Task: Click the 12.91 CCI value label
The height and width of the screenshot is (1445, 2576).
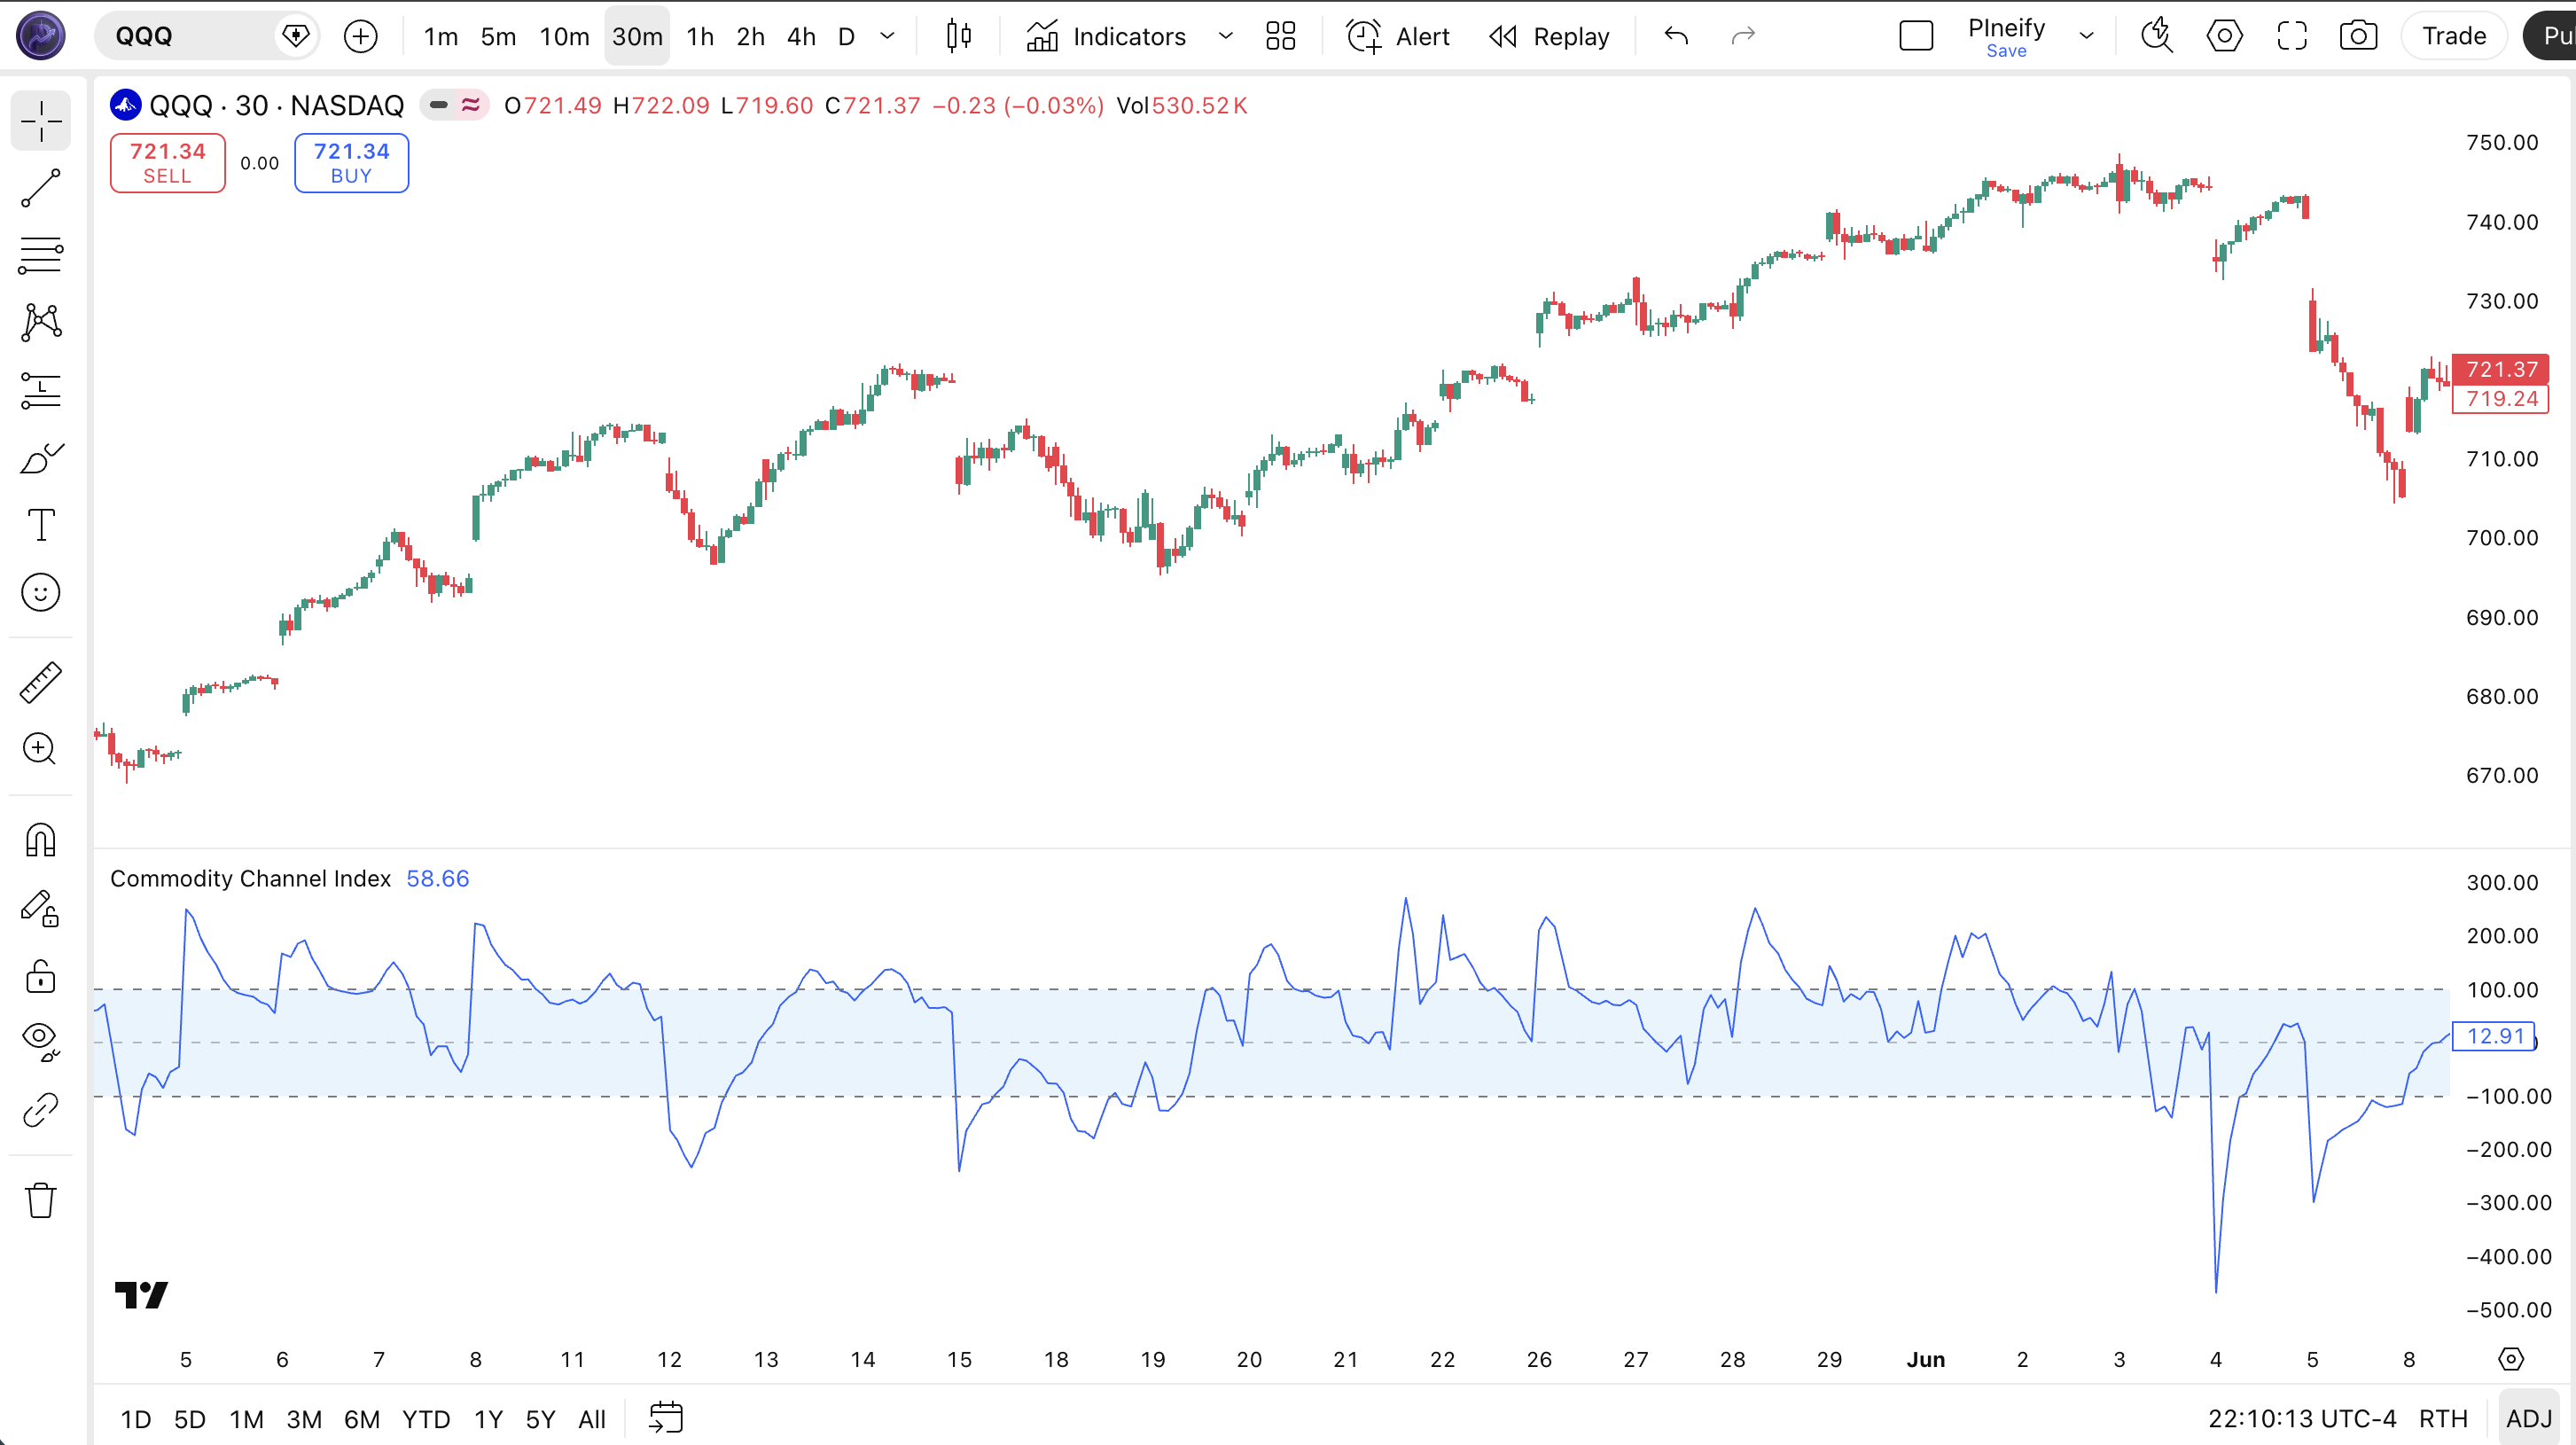Action: [x=2495, y=1036]
